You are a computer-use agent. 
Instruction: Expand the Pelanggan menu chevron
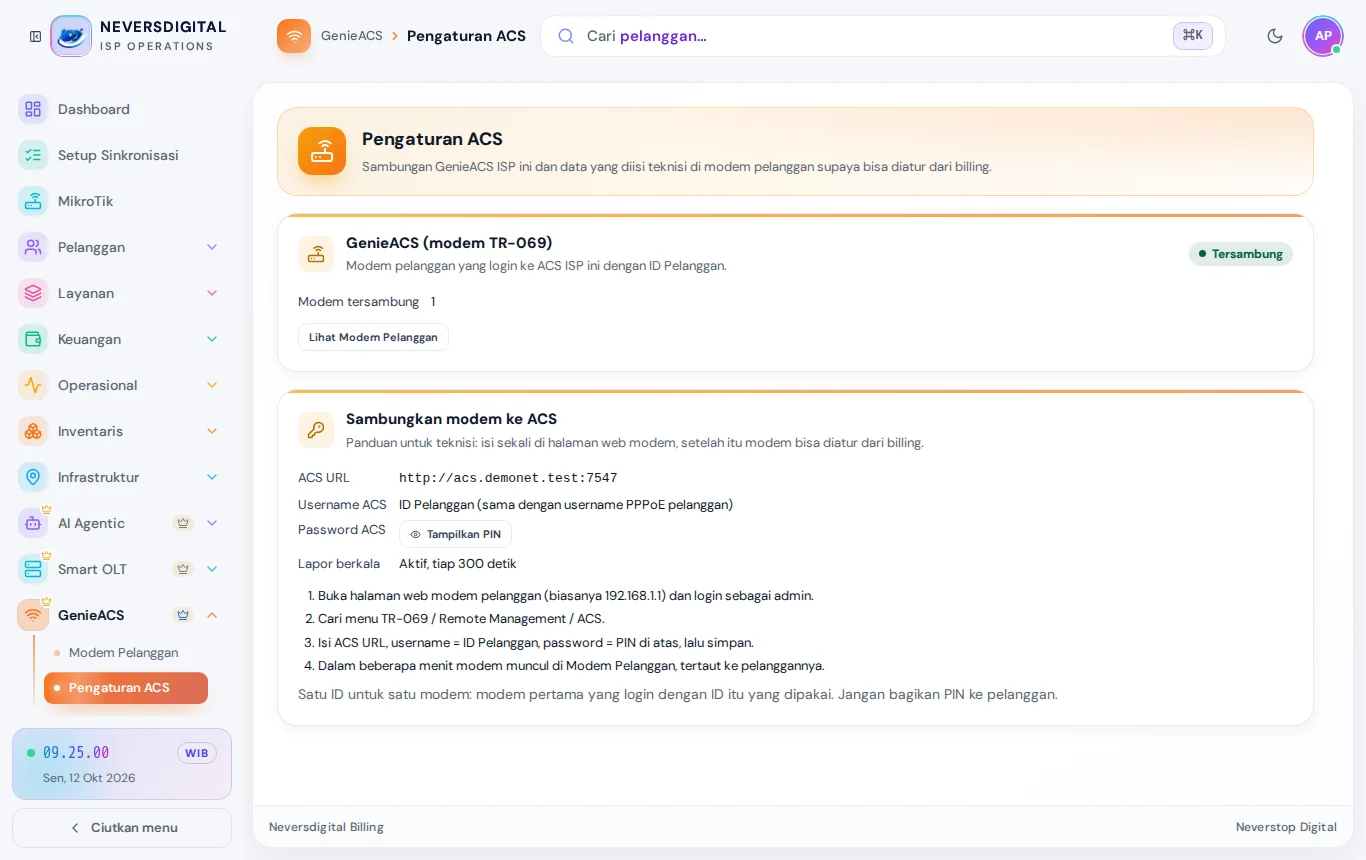(212, 247)
